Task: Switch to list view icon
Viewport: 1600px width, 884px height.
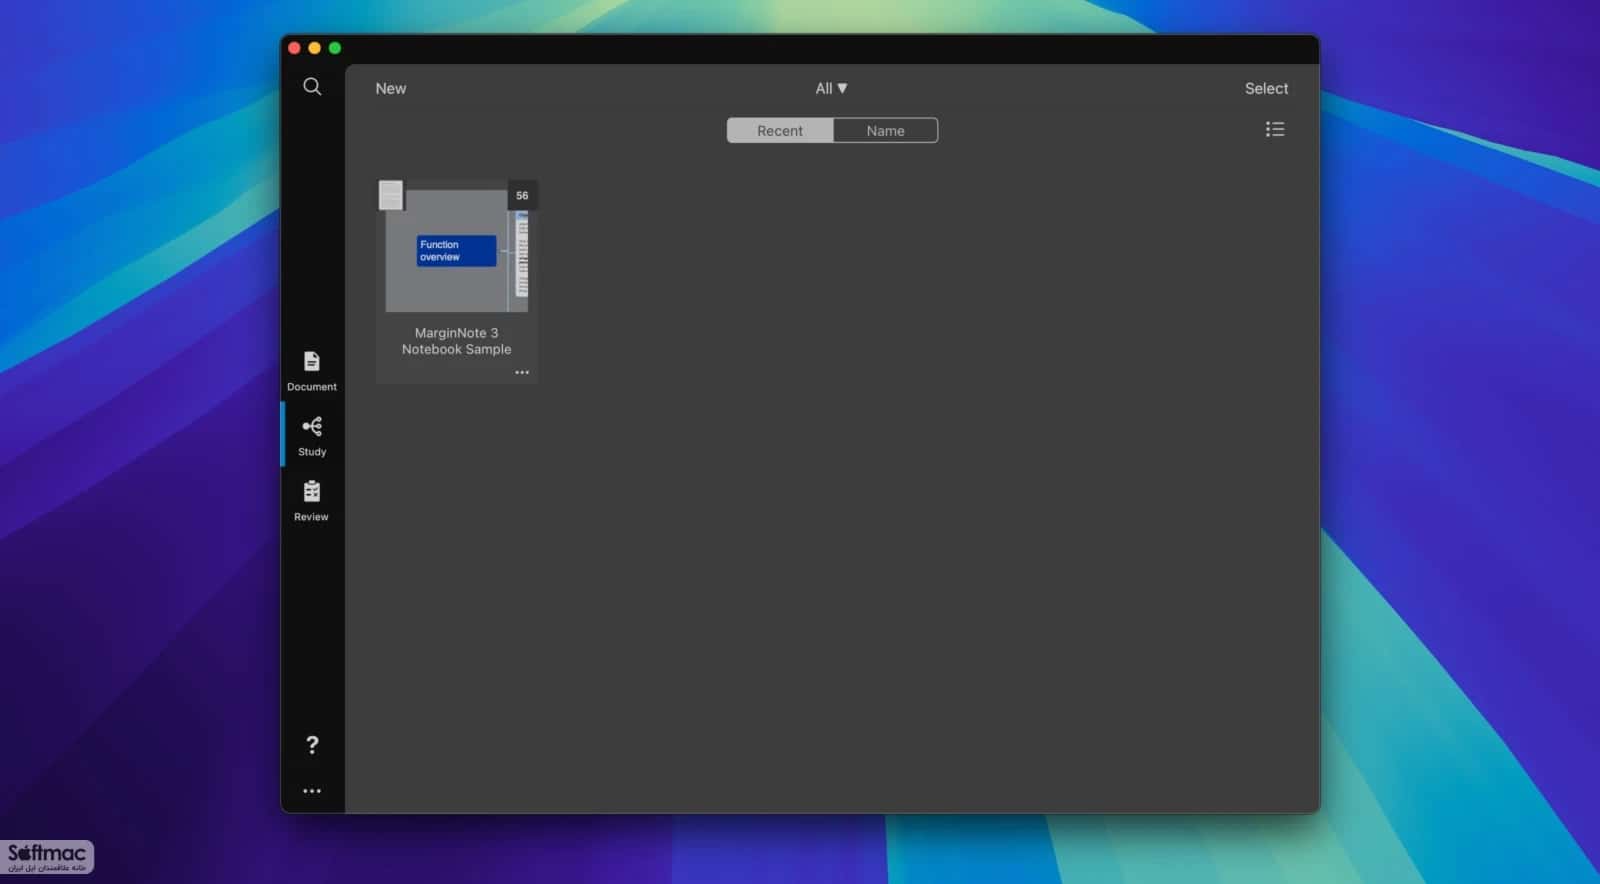Action: (x=1275, y=129)
